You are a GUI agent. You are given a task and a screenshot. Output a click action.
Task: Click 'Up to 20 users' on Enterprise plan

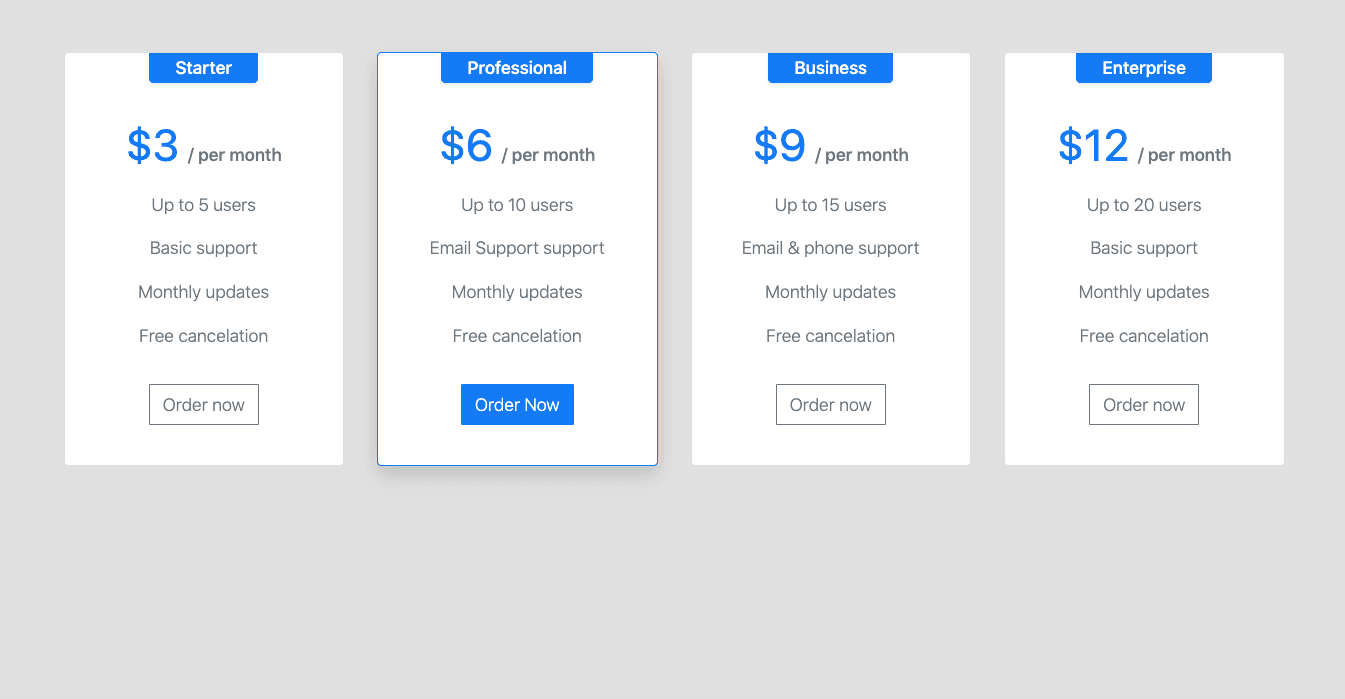pos(1143,204)
